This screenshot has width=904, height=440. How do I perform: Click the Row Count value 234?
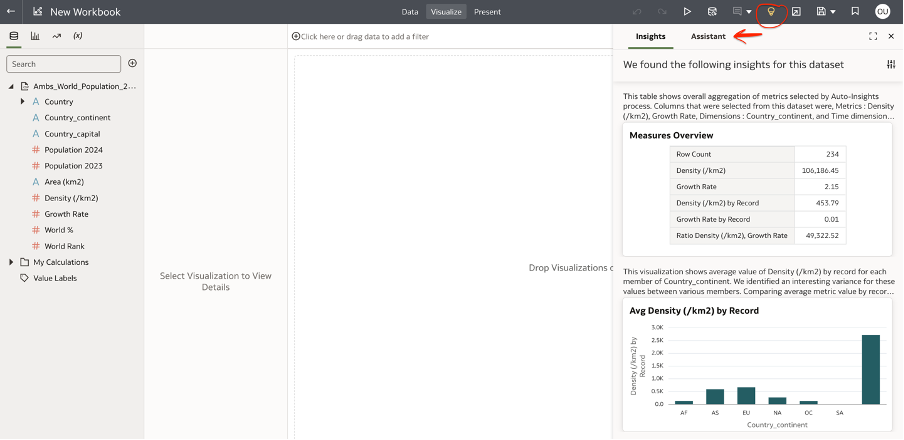[x=832, y=155]
